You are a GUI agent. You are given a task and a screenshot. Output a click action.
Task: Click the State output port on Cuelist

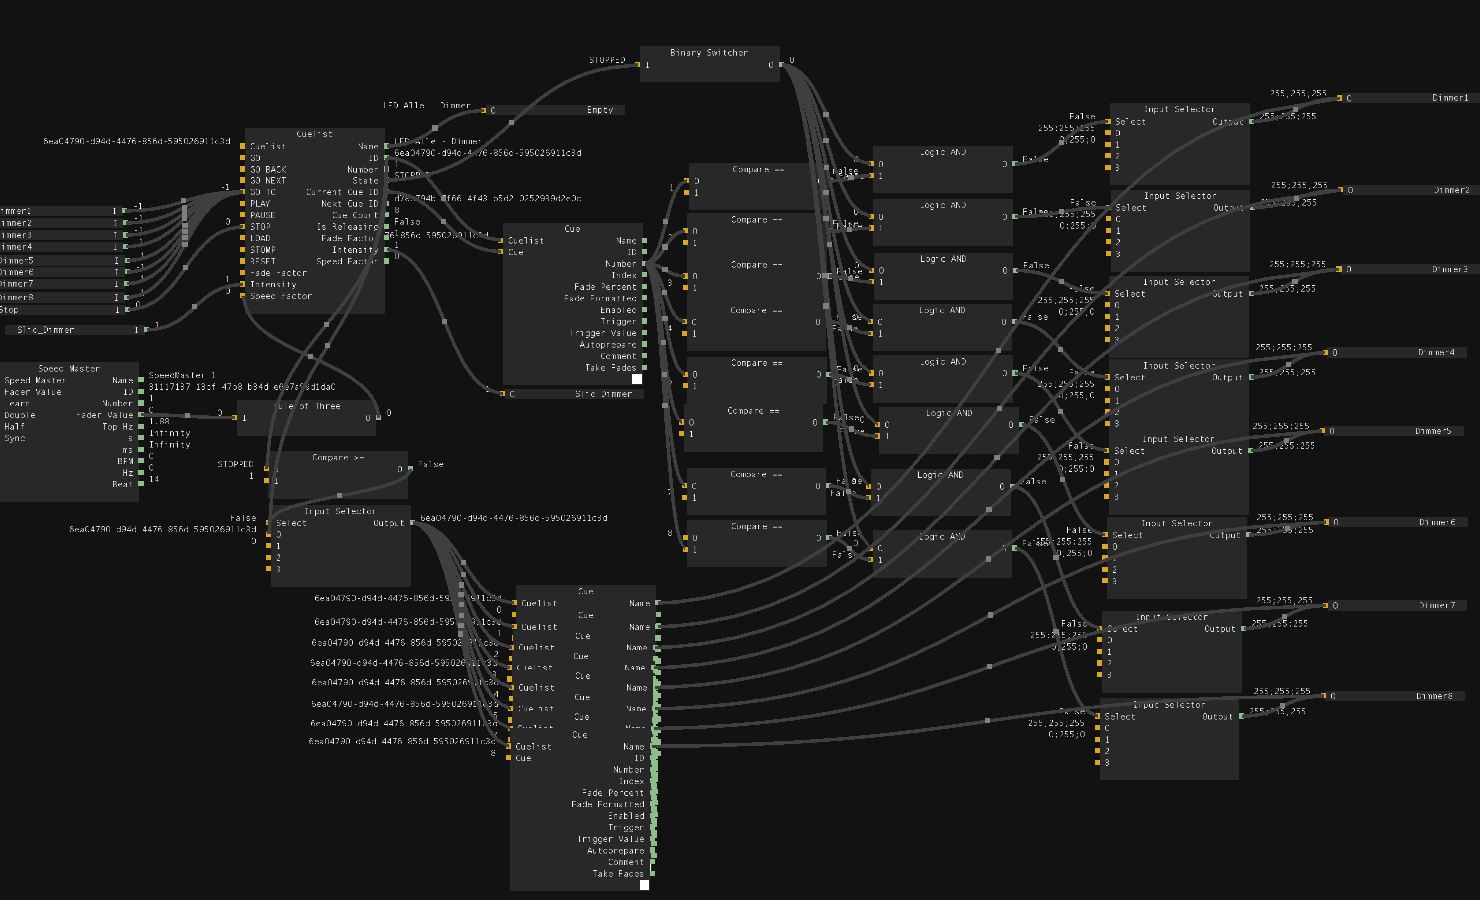click(x=387, y=181)
